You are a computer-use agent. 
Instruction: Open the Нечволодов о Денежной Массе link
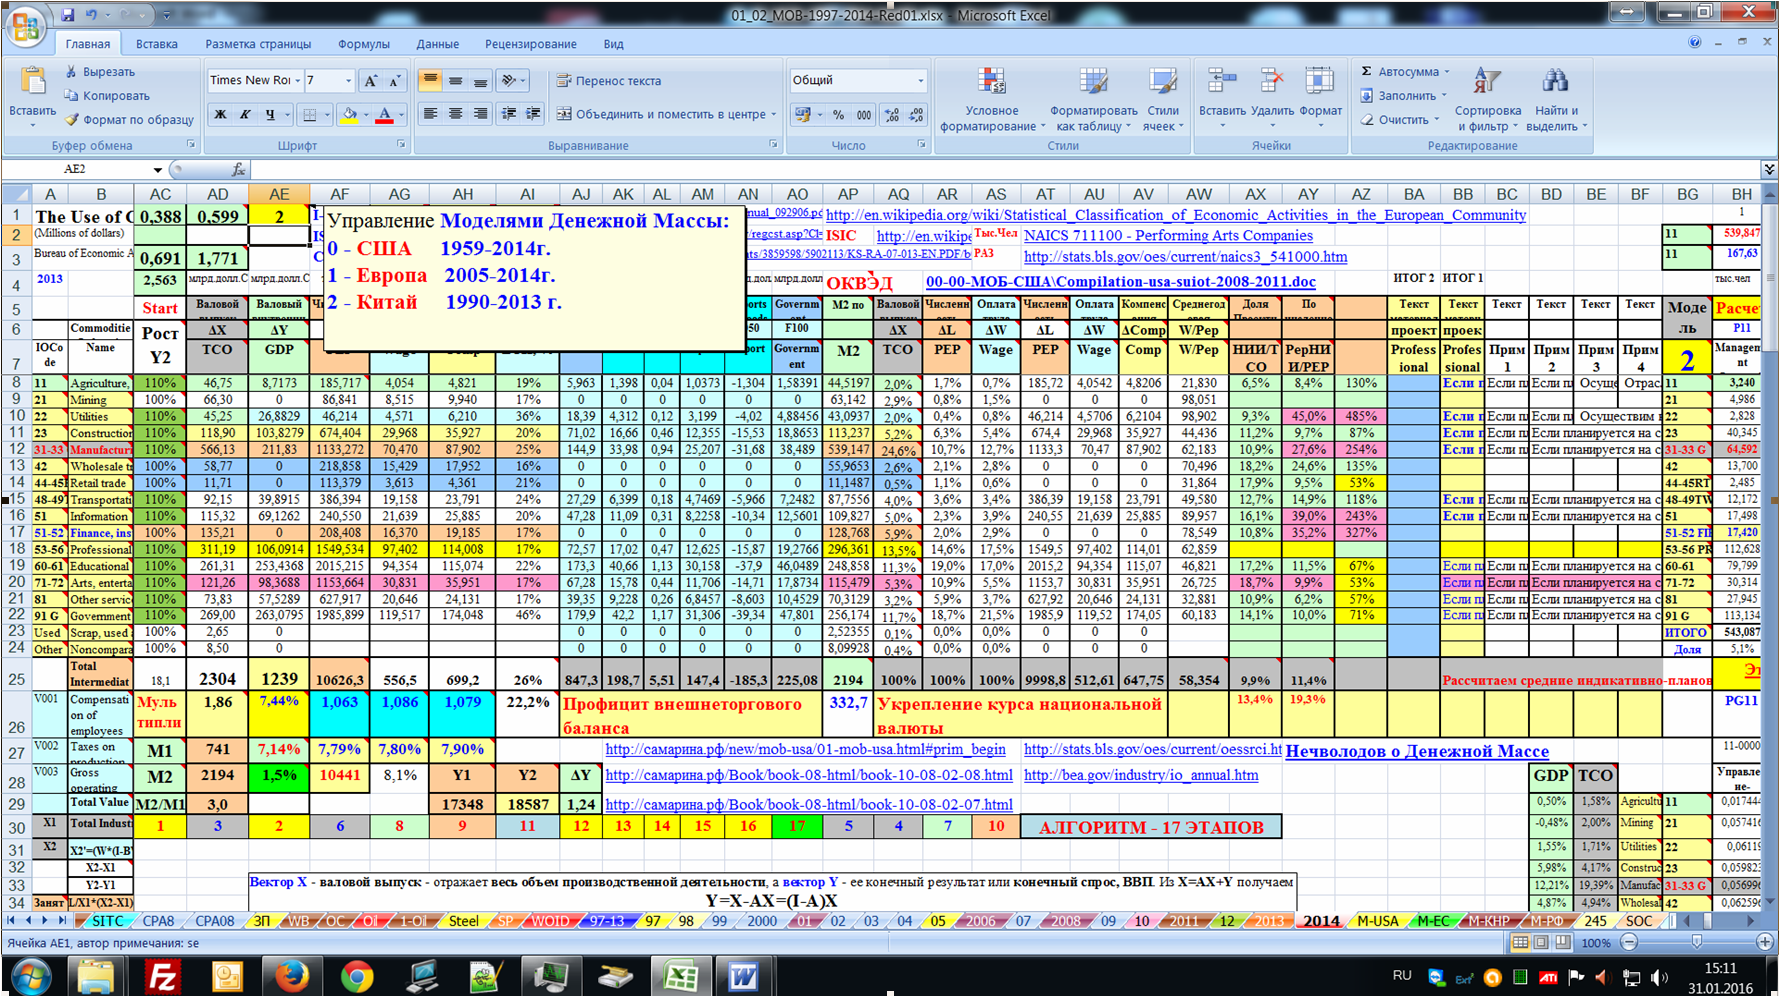click(1416, 751)
